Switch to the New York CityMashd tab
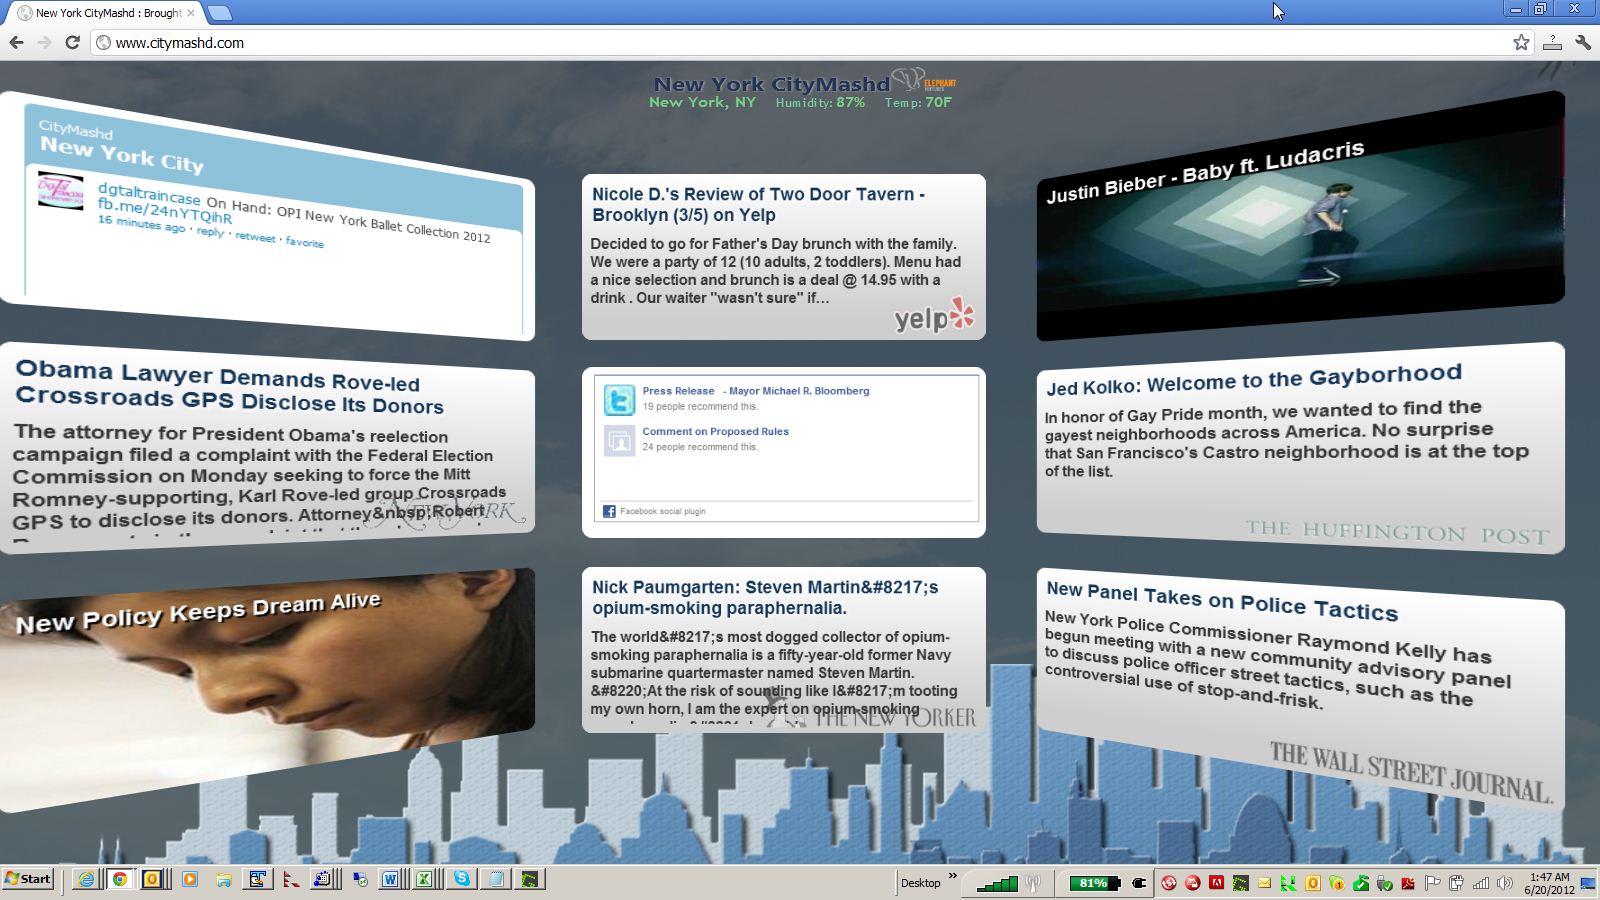Viewport: 1600px width, 900px height. [108, 13]
